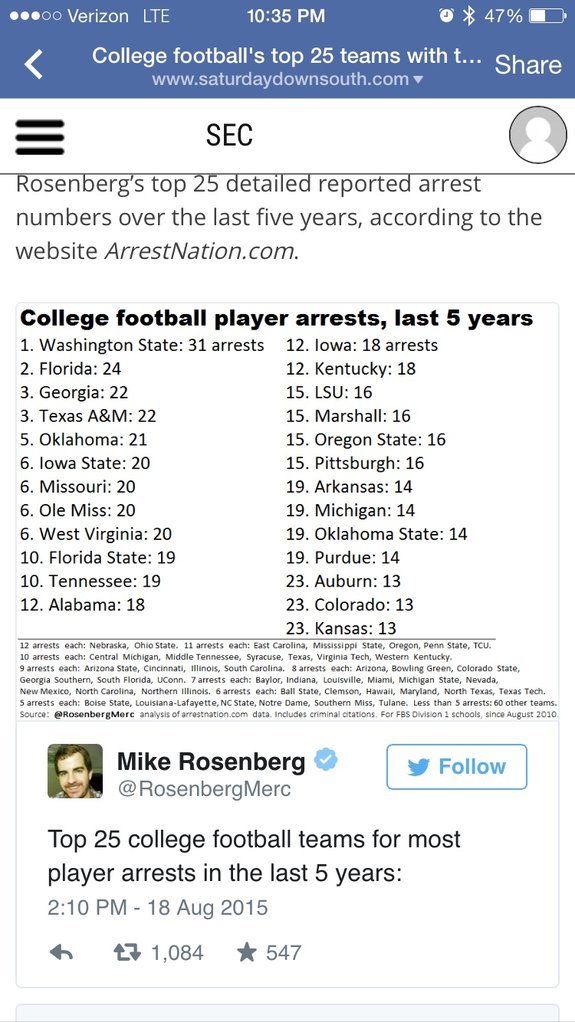Open the user profile avatar icon

[x=538, y=135]
